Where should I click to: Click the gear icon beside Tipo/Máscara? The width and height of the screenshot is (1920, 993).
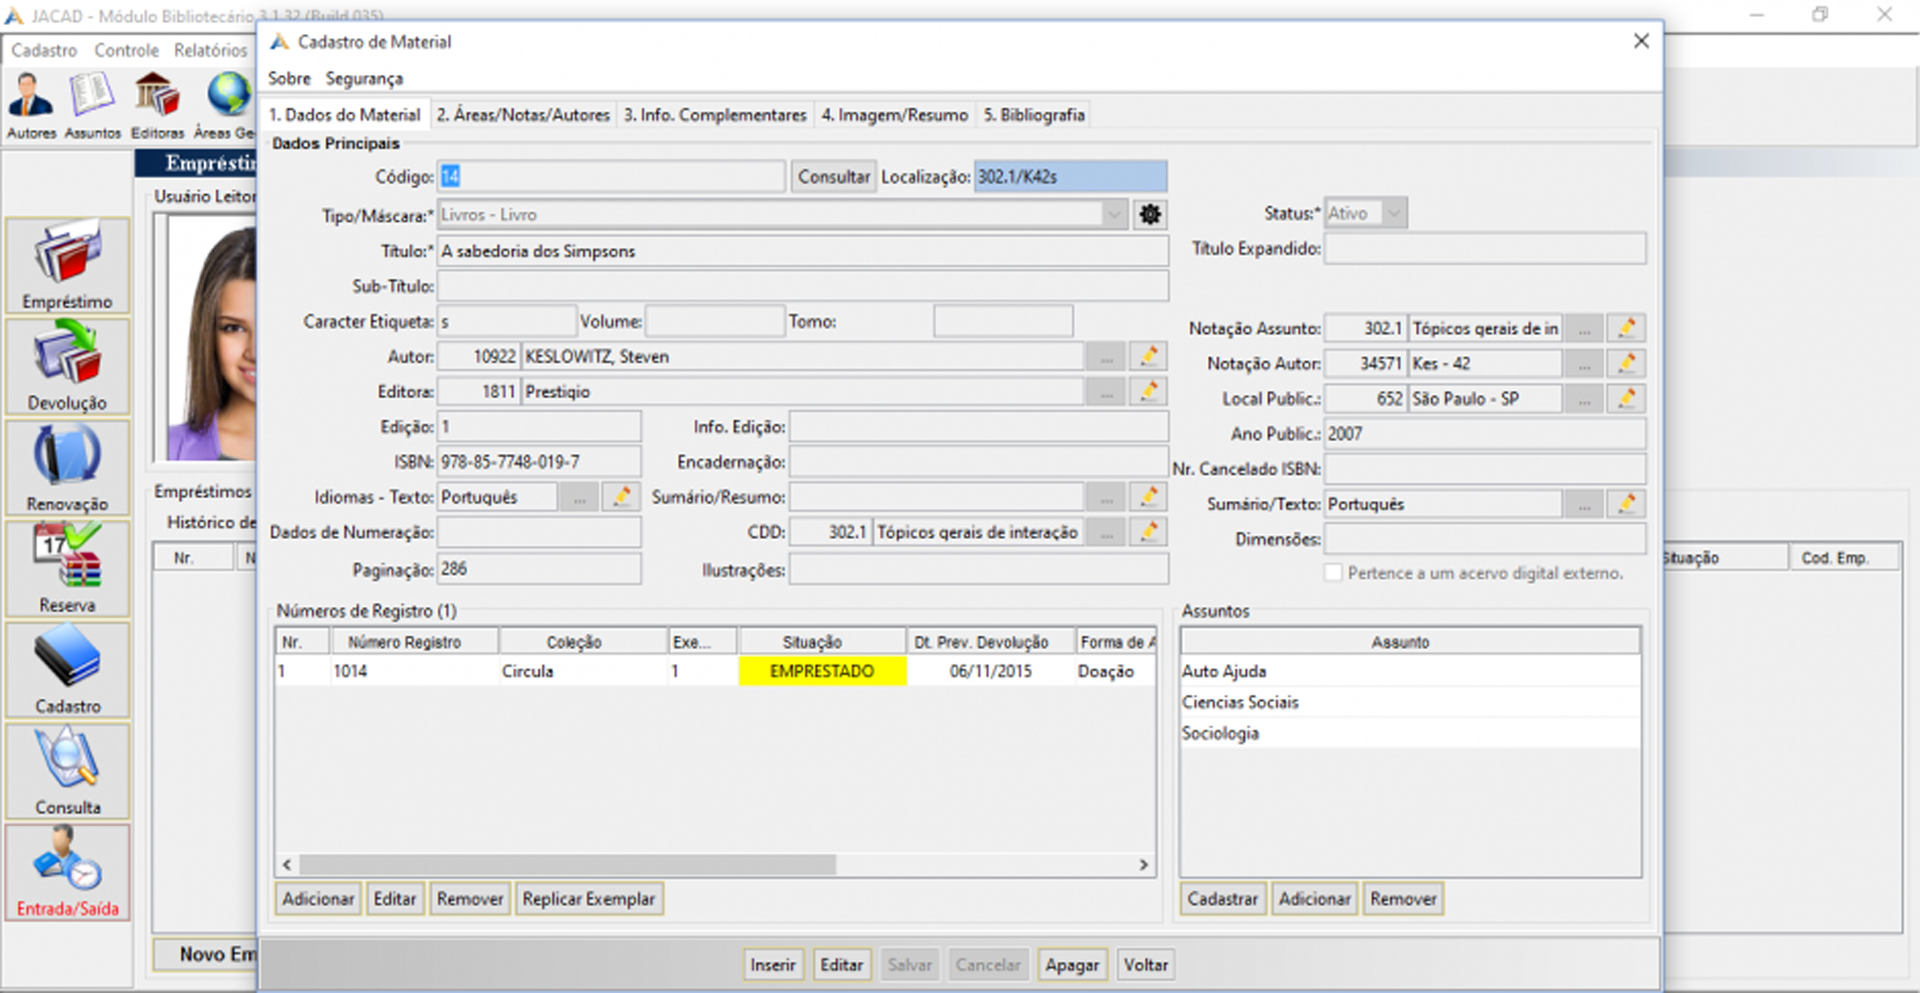(x=1150, y=214)
